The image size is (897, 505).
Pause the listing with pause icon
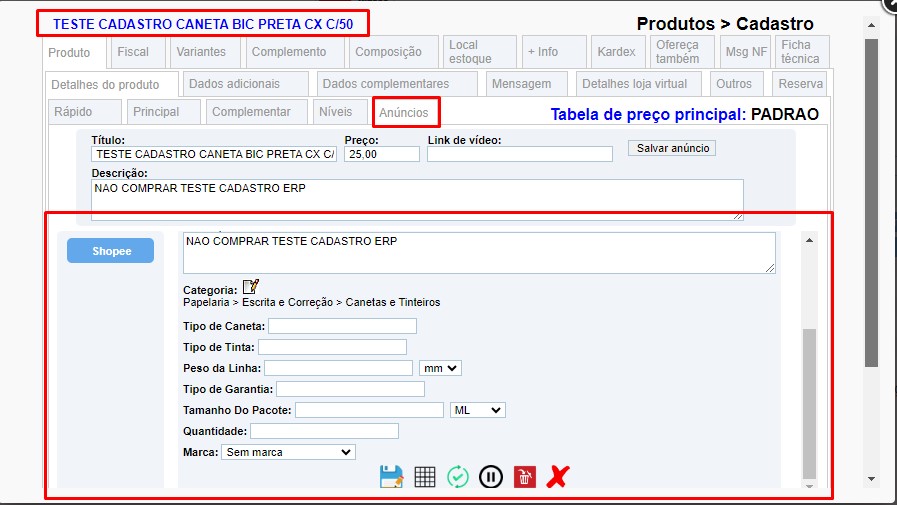coord(491,476)
